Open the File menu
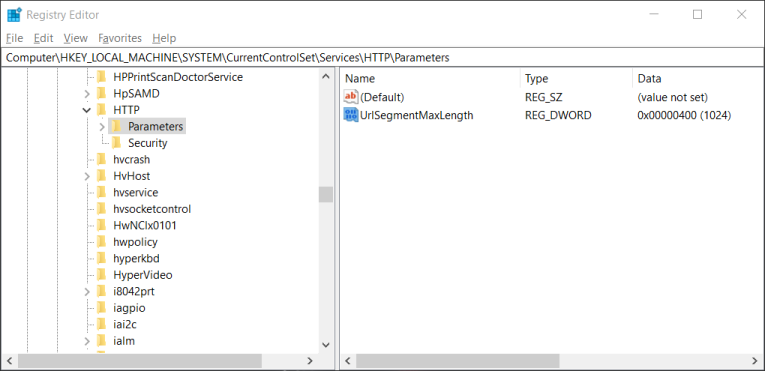 tap(15, 38)
